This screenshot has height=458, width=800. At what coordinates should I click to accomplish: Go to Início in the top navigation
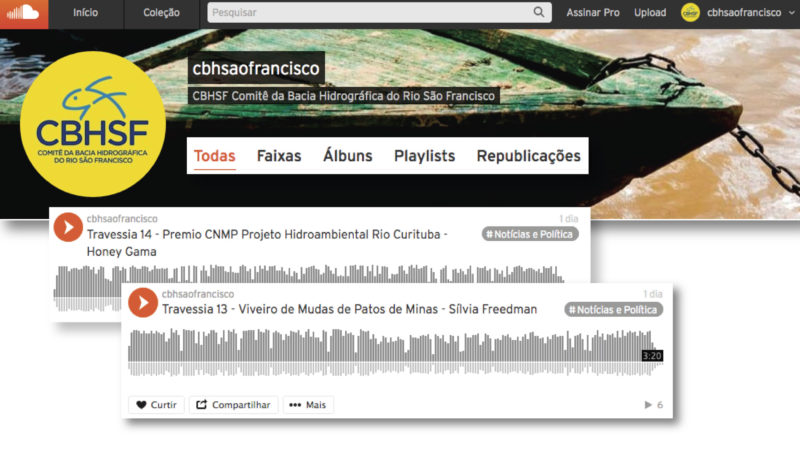point(86,13)
